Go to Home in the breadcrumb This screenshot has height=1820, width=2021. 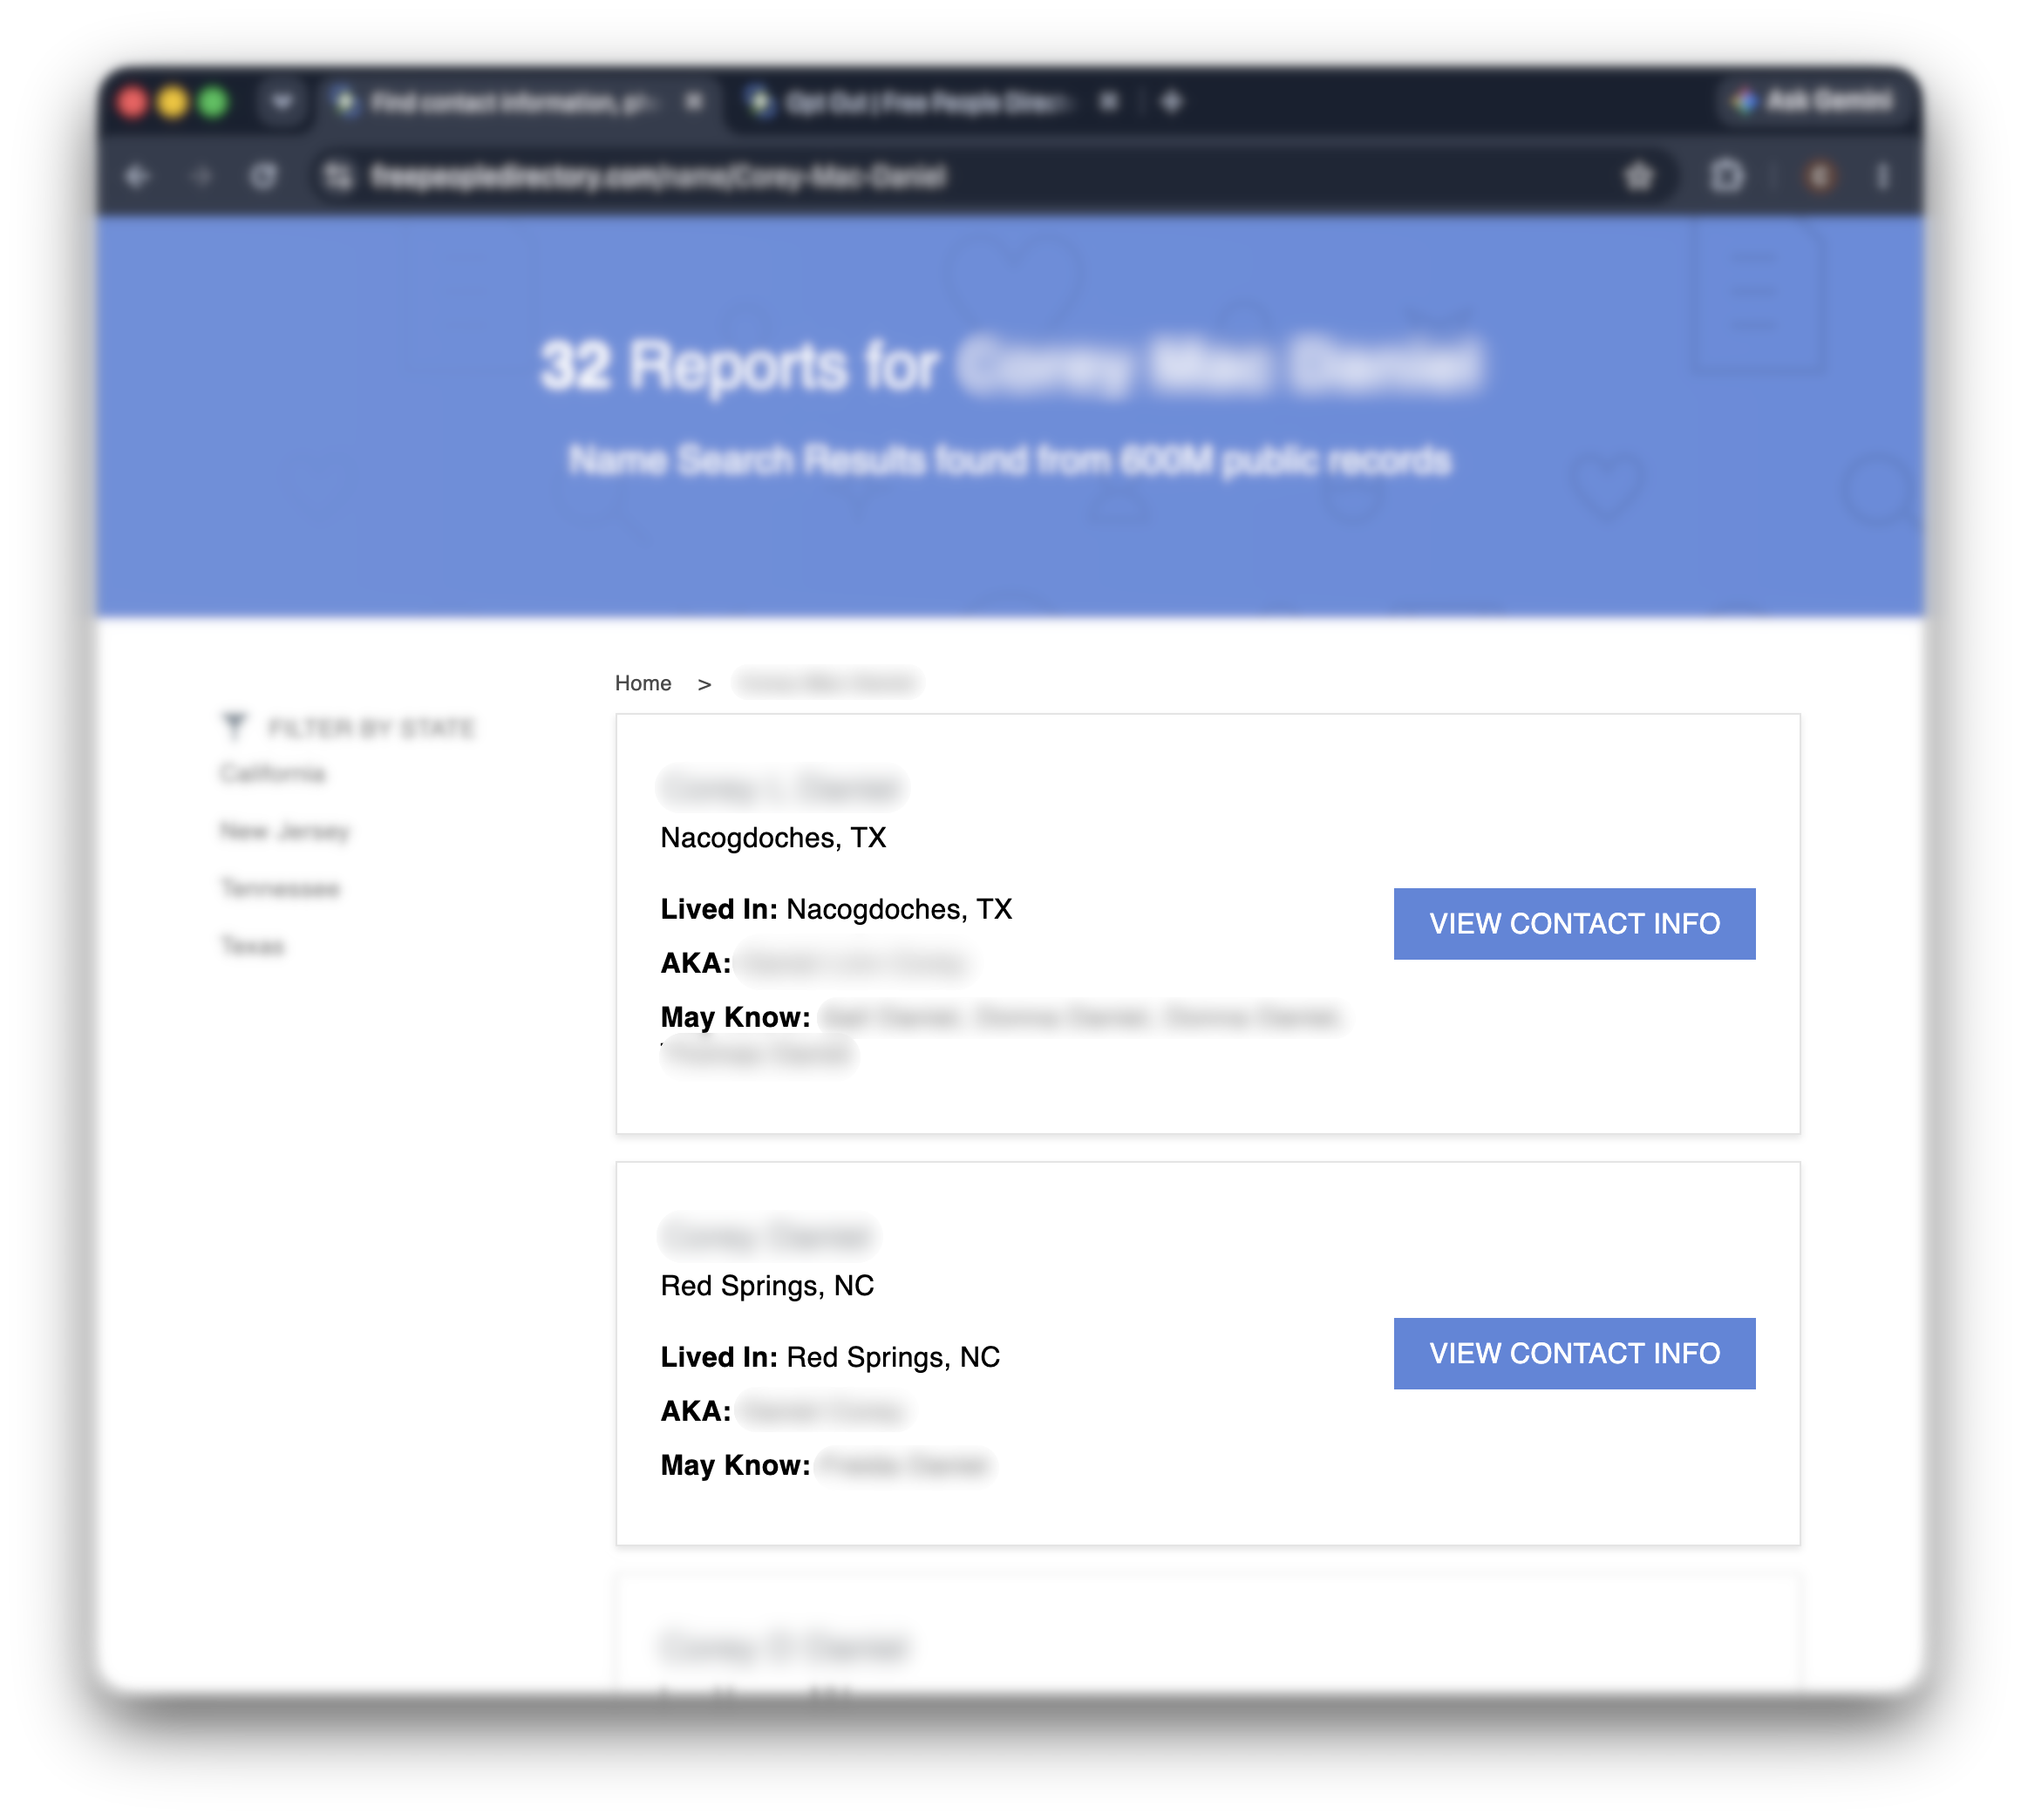(x=642, y=683)
